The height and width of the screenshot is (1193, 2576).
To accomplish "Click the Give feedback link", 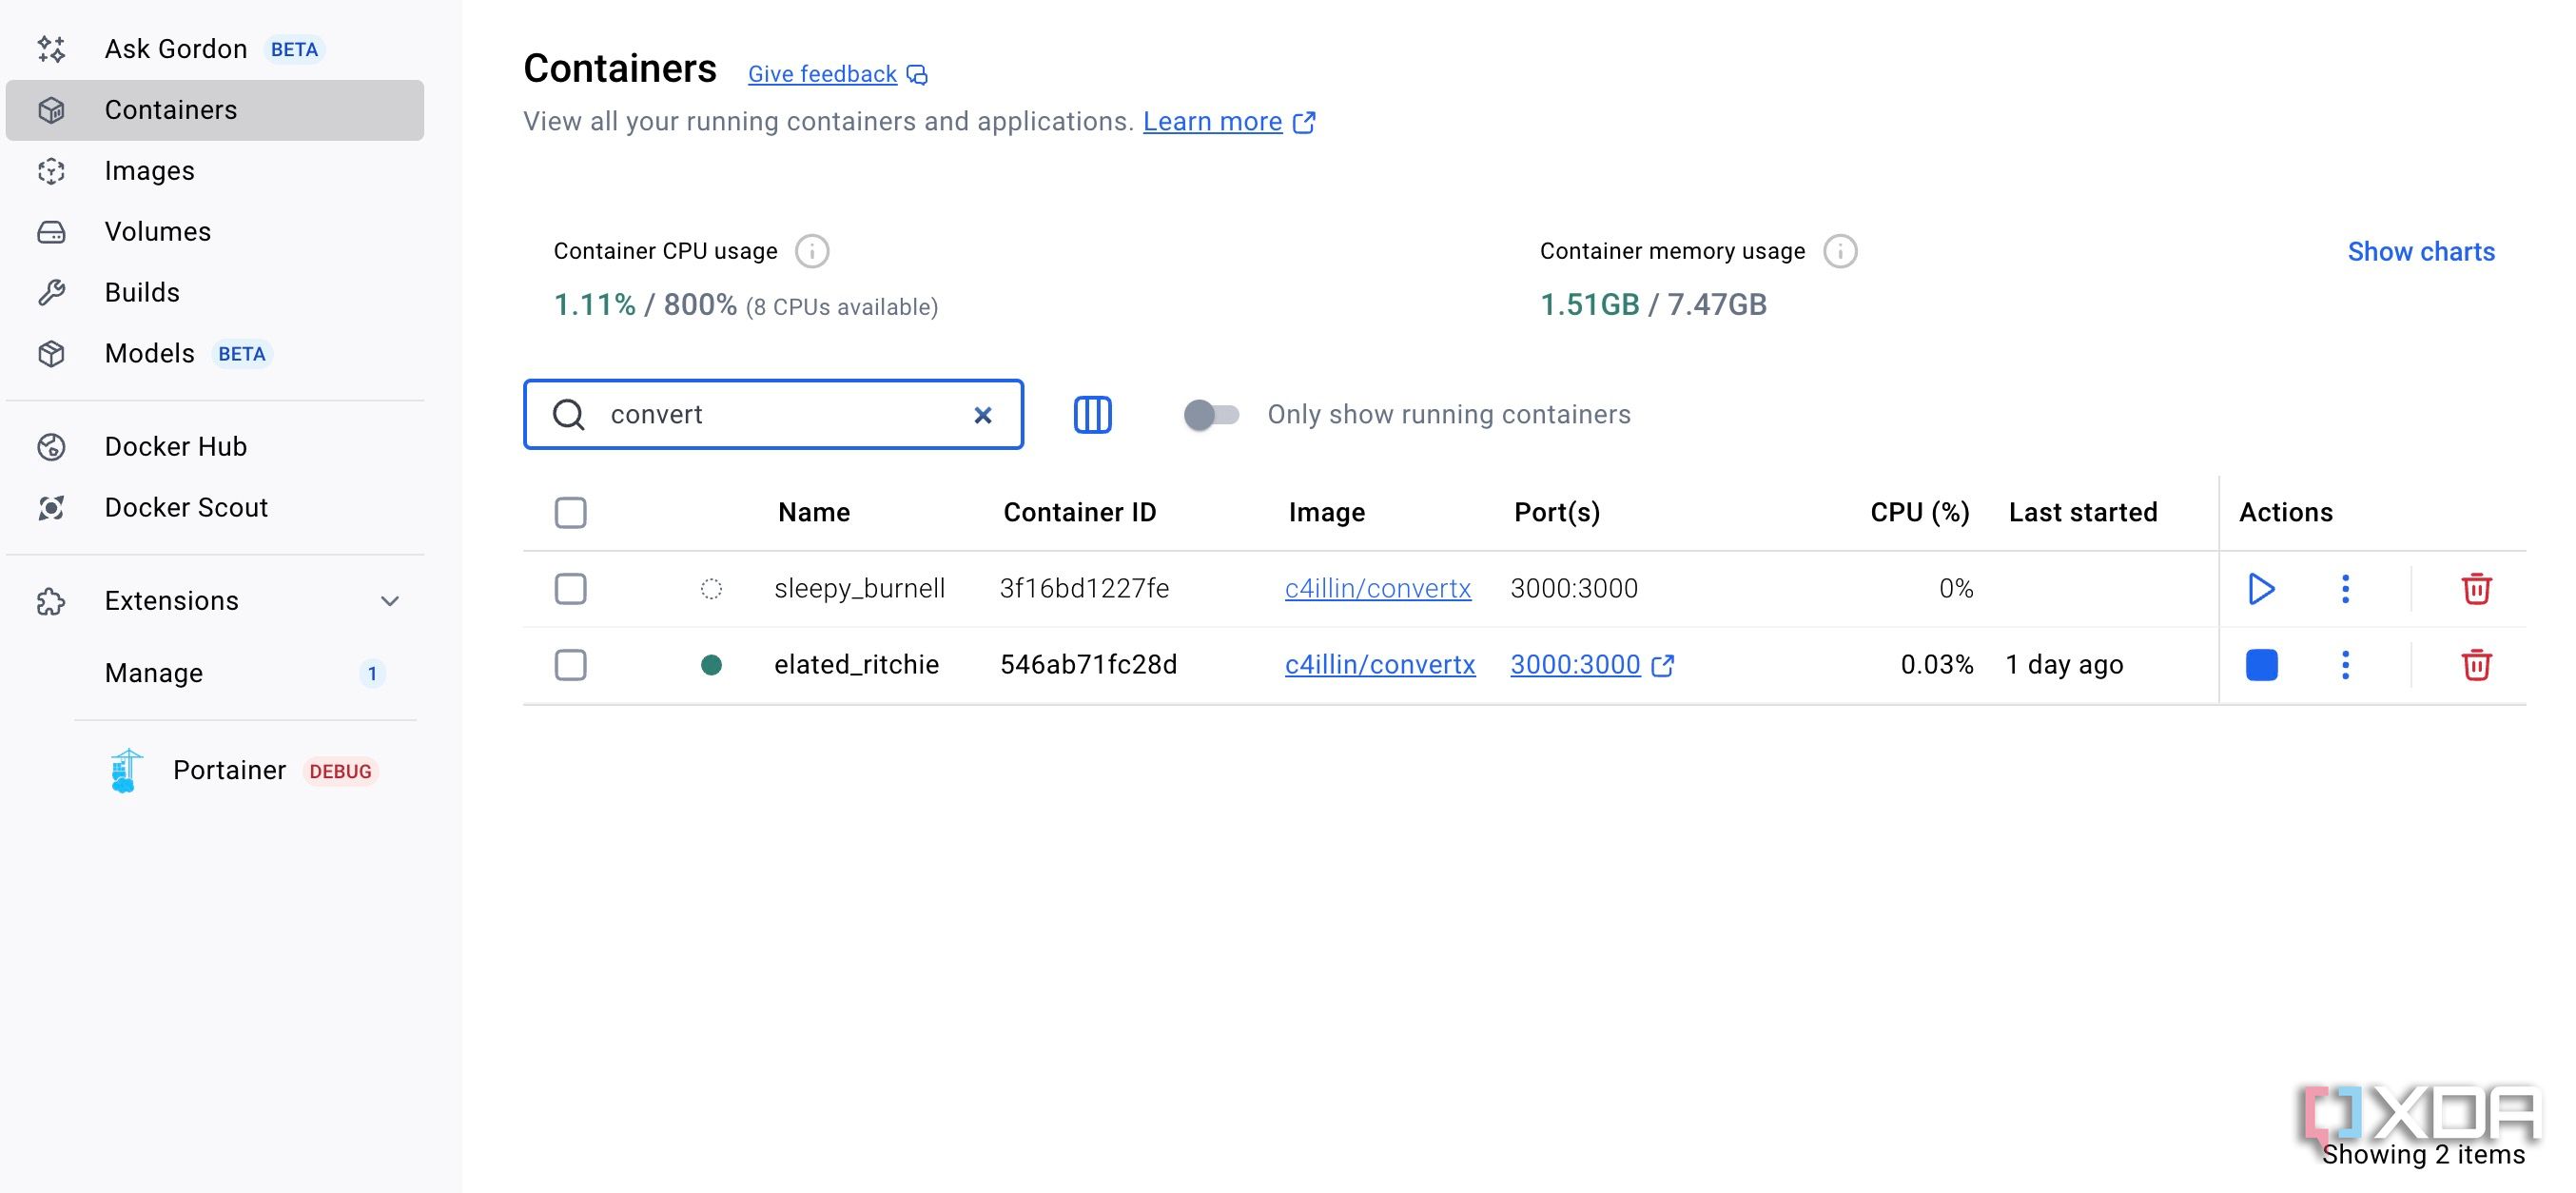I will [822, 74].
